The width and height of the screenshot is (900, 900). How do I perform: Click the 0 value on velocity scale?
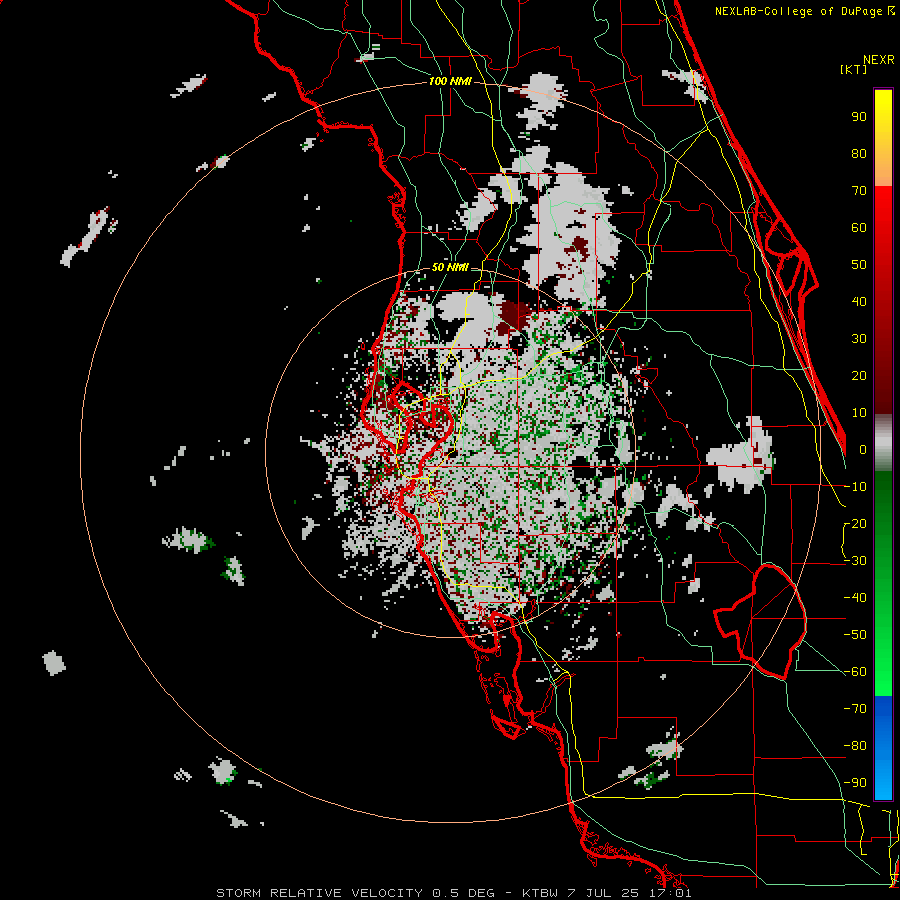(863, 450)
